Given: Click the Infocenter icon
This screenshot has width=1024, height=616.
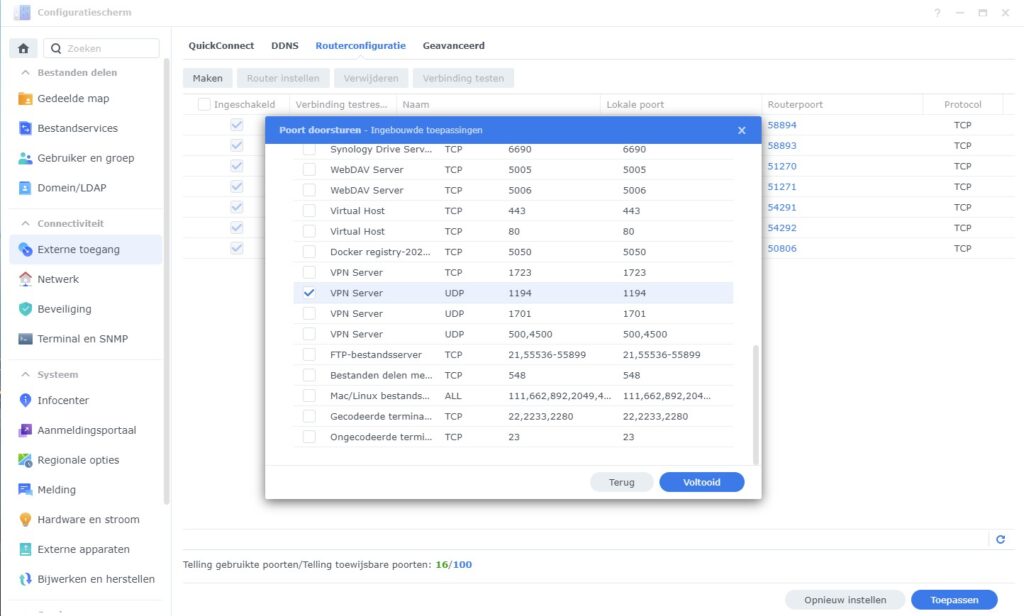Looking at the screenshot, I should click(x=25, y=400).
